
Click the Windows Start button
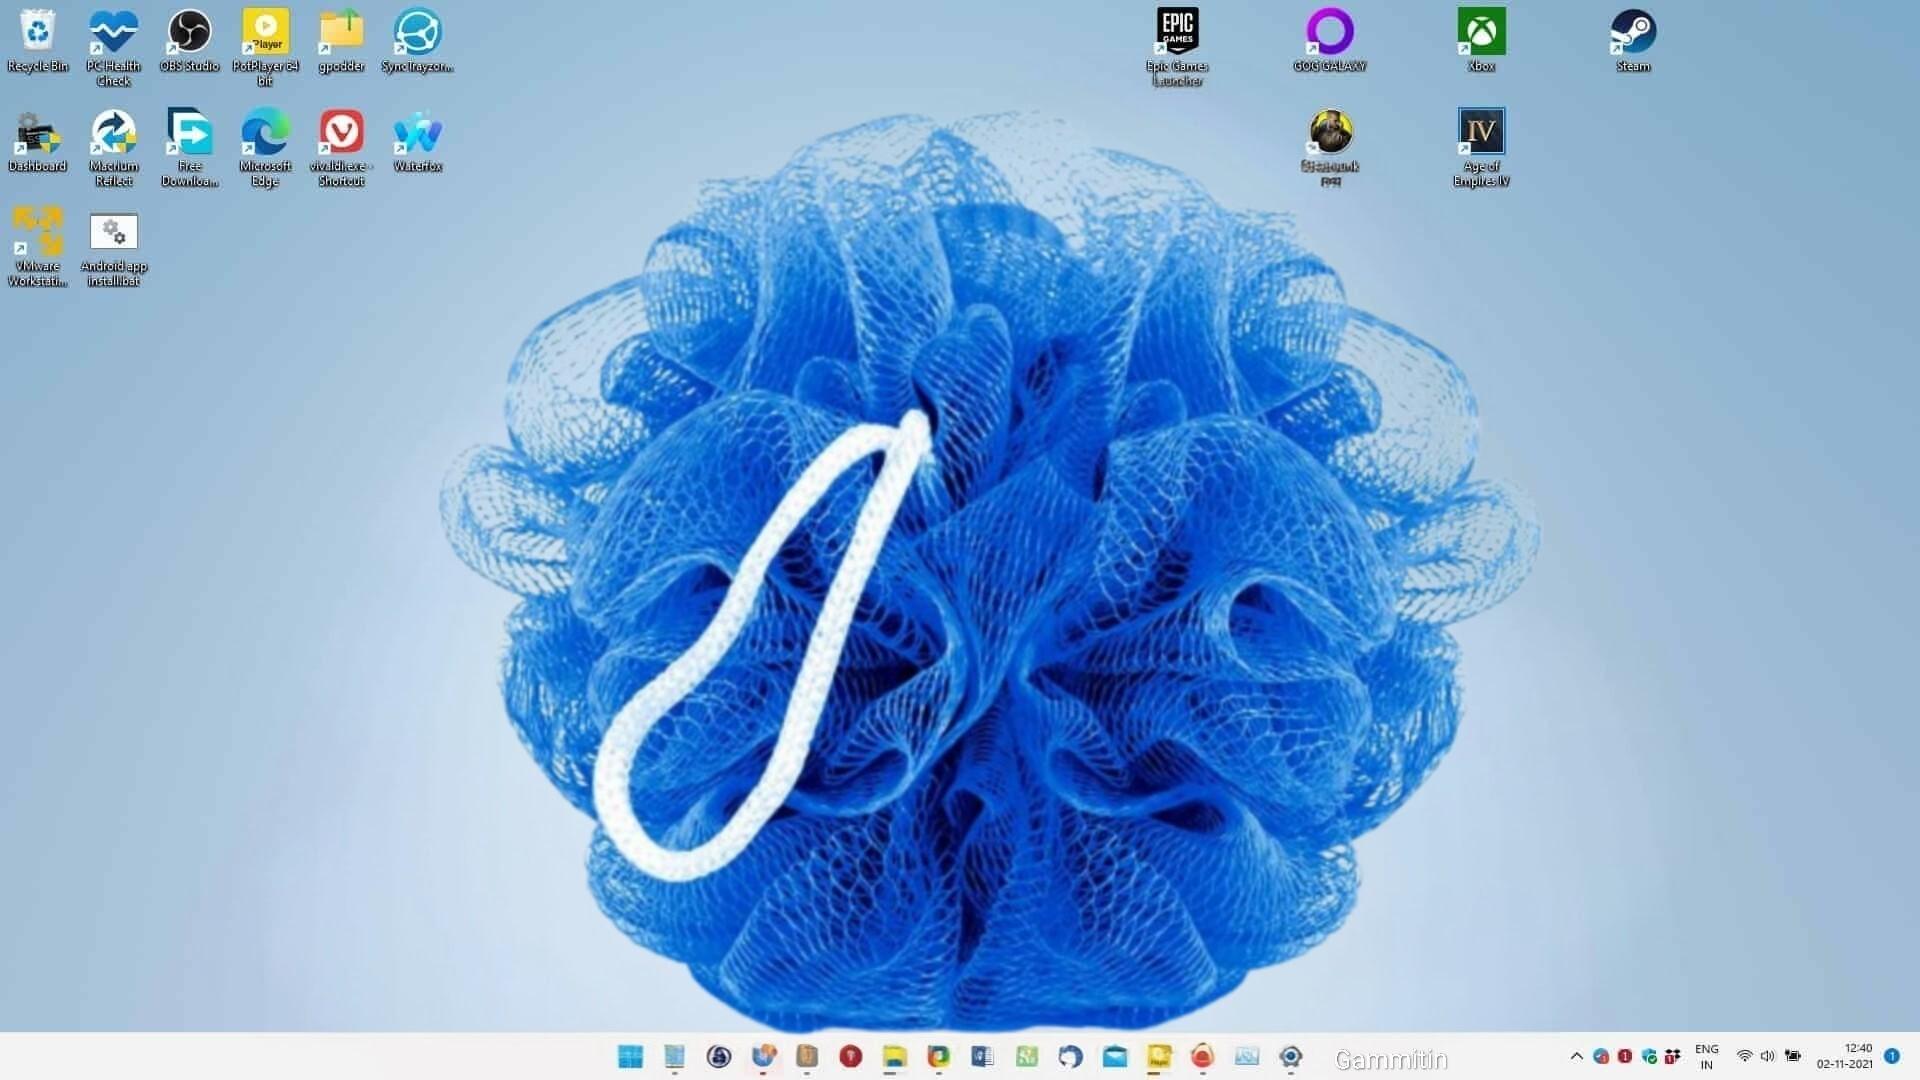pos(630,1057)
